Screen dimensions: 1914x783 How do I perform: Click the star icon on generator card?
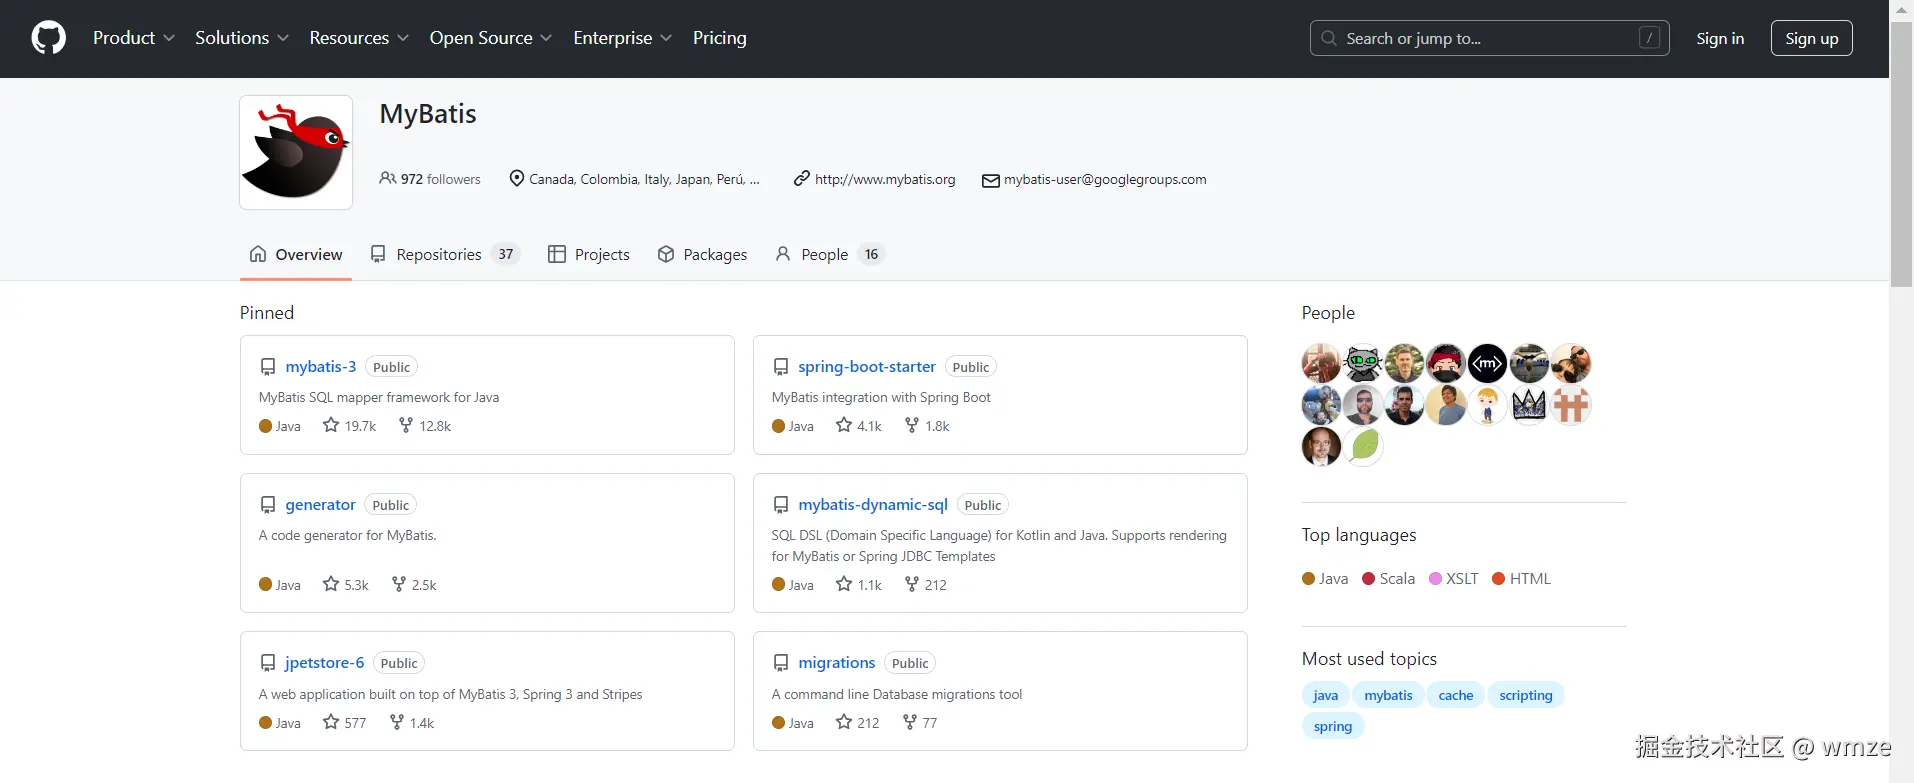pos(331,584)
